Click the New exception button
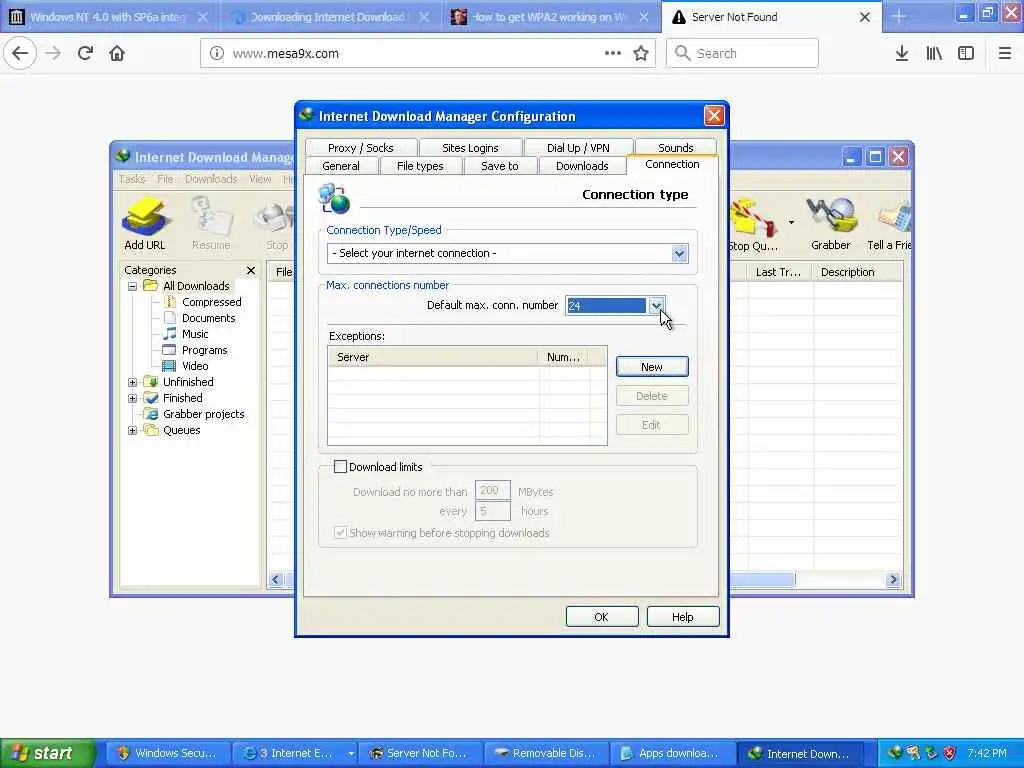Viewport: 1024px width, 768px height. [x=652, y=367]
